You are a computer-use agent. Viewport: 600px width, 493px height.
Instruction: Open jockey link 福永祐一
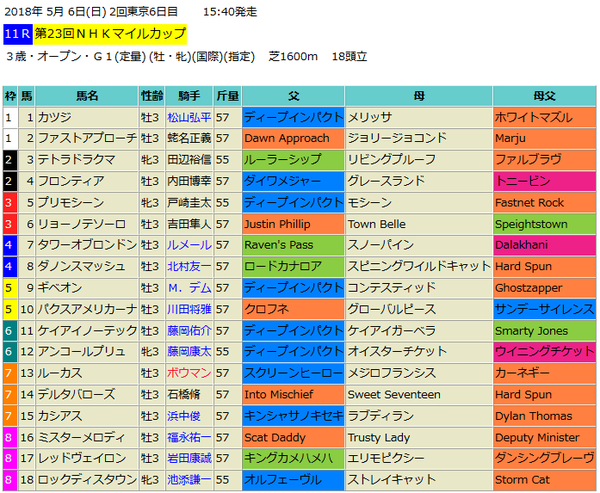pyautogui.click(x=189, y=437)
